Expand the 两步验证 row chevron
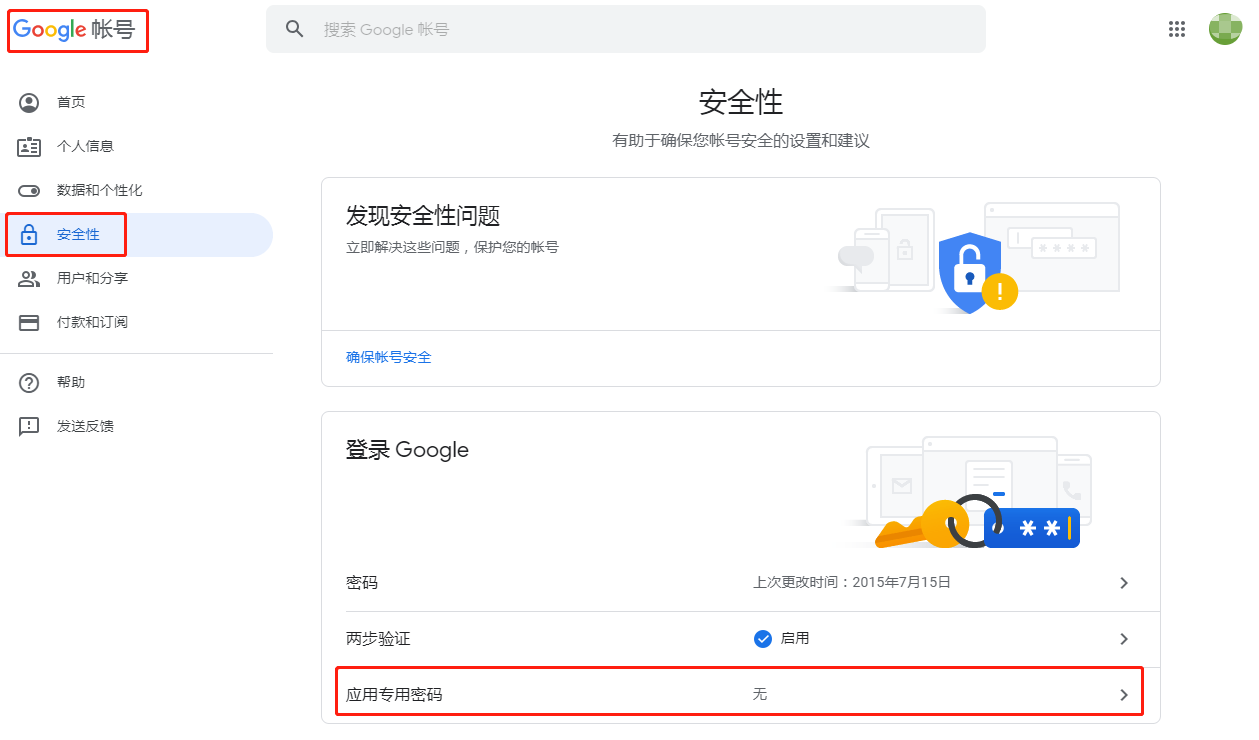Image resolution: width=1259 pixels, height=740 pixels. 1124,638
